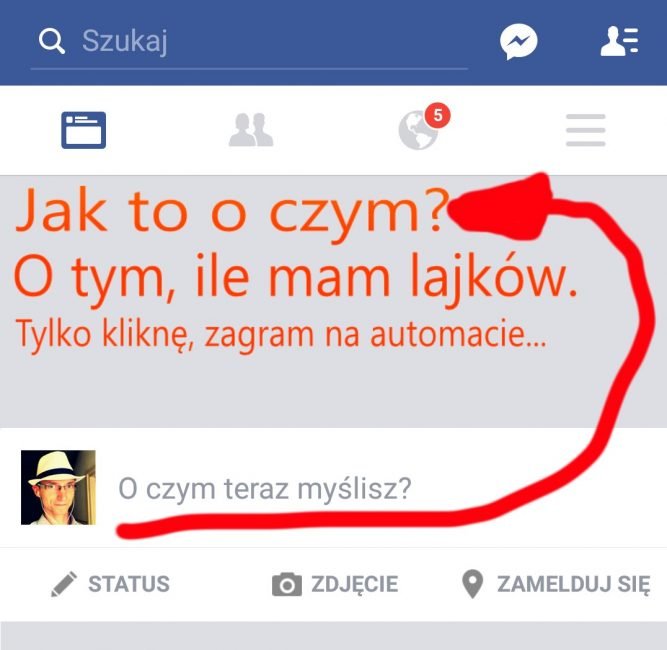Click the "O tym, ile mam lajków." line

[x=296, y=277]
